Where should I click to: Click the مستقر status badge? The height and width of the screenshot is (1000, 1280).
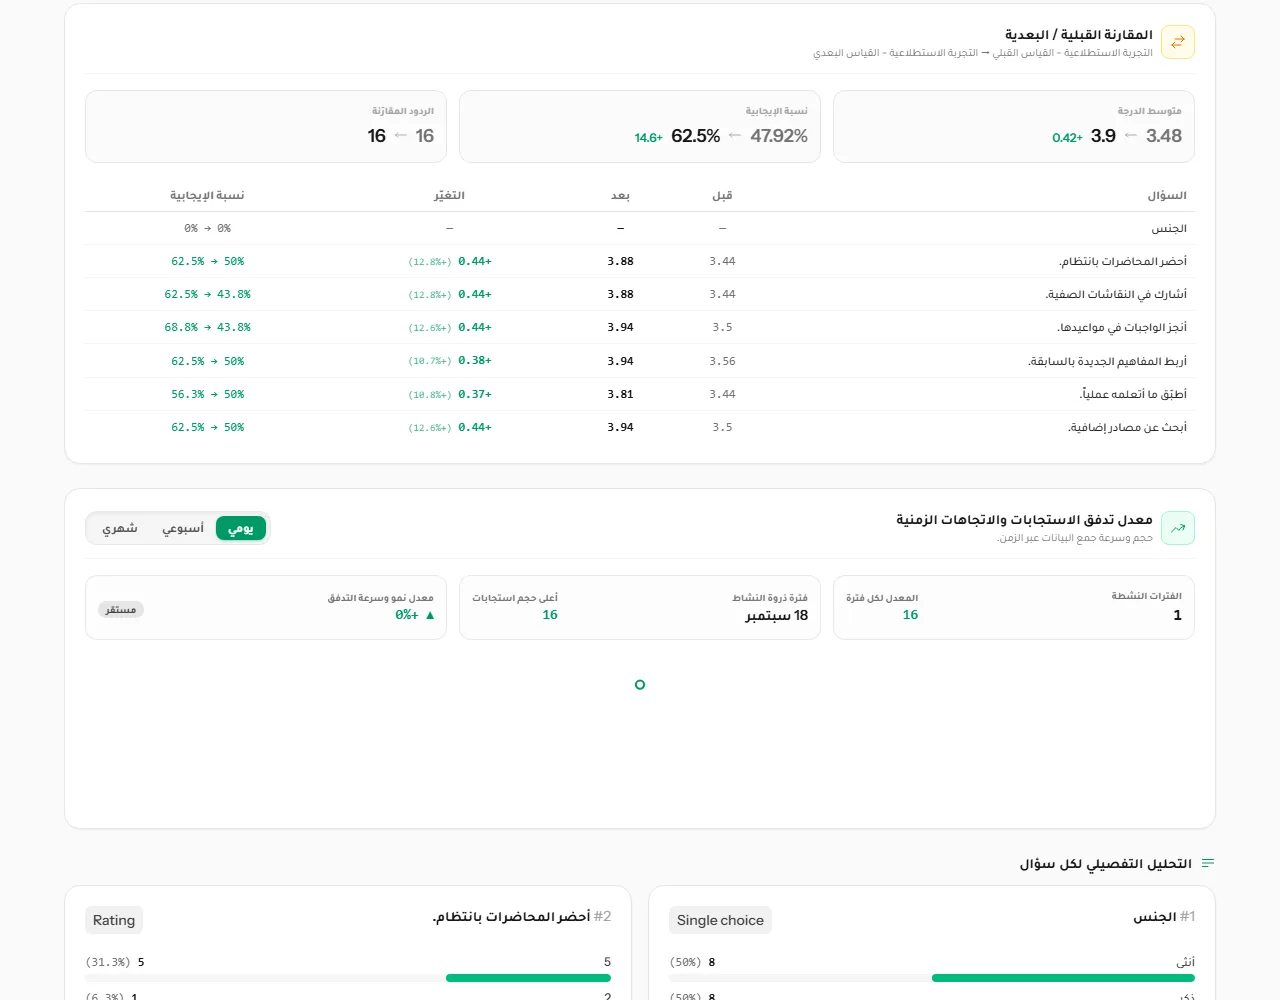point(121,609)
